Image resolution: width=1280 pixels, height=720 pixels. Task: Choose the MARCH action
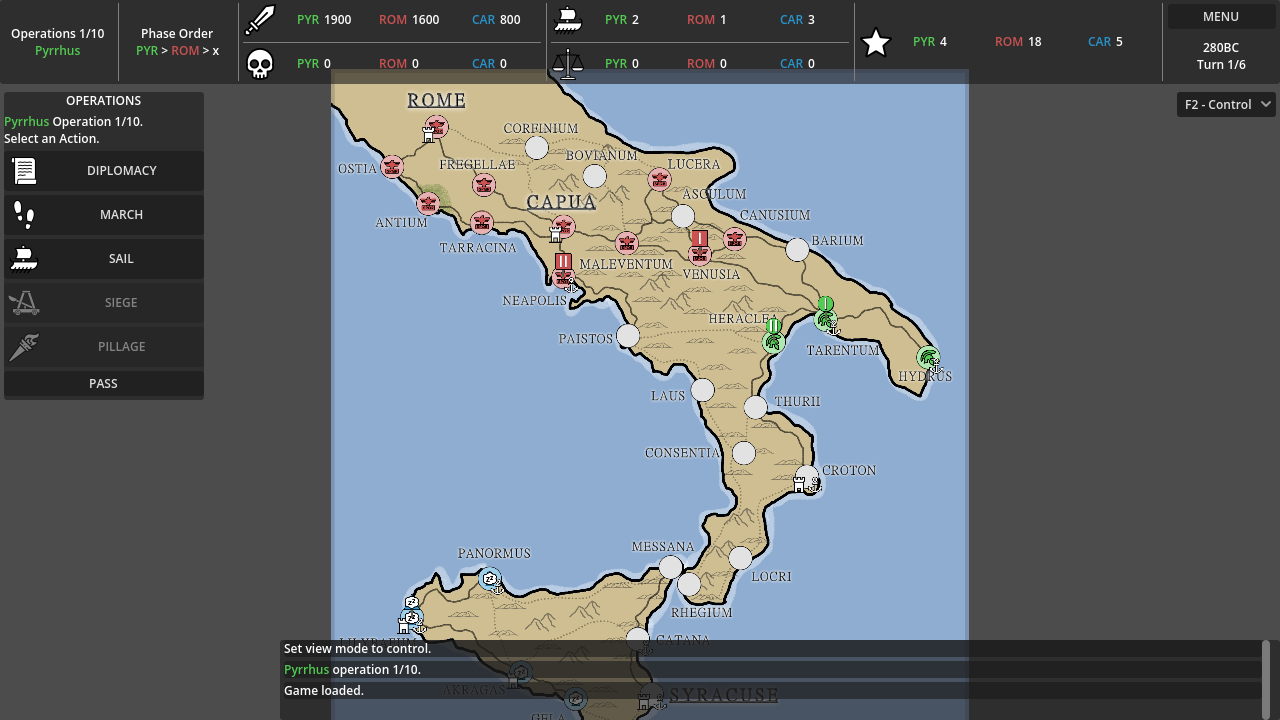(104, 215)
